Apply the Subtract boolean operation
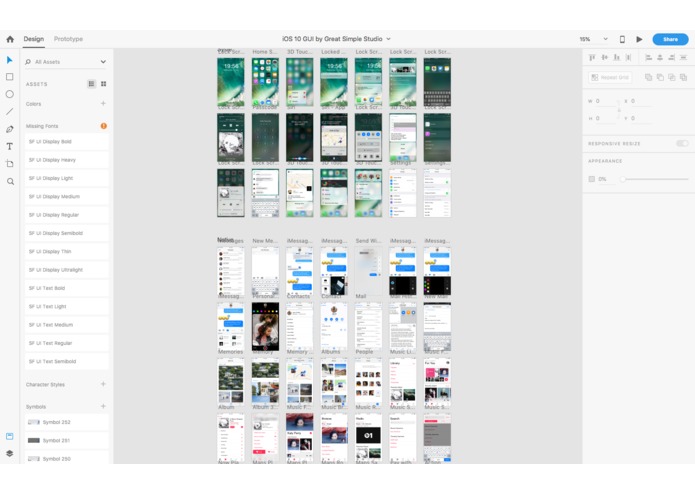Image resolution: width=695 pixels, height=494 pixels. point(660,77)
